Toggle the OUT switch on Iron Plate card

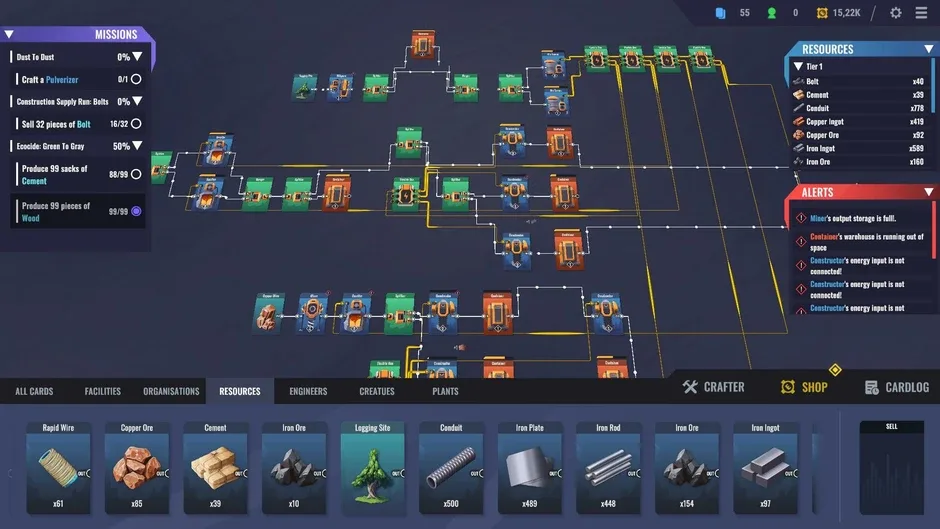pyautogui.click(x=556, y=473)
